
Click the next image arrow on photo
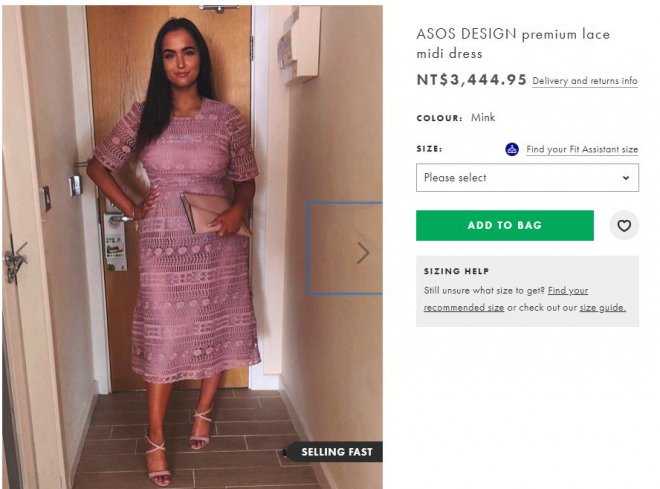tap(363, 253)
